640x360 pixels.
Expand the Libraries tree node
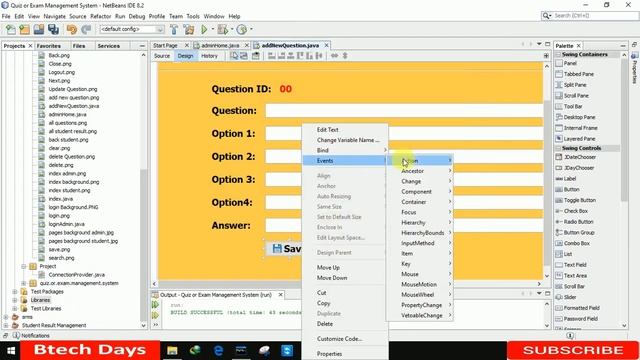point(15,300)
